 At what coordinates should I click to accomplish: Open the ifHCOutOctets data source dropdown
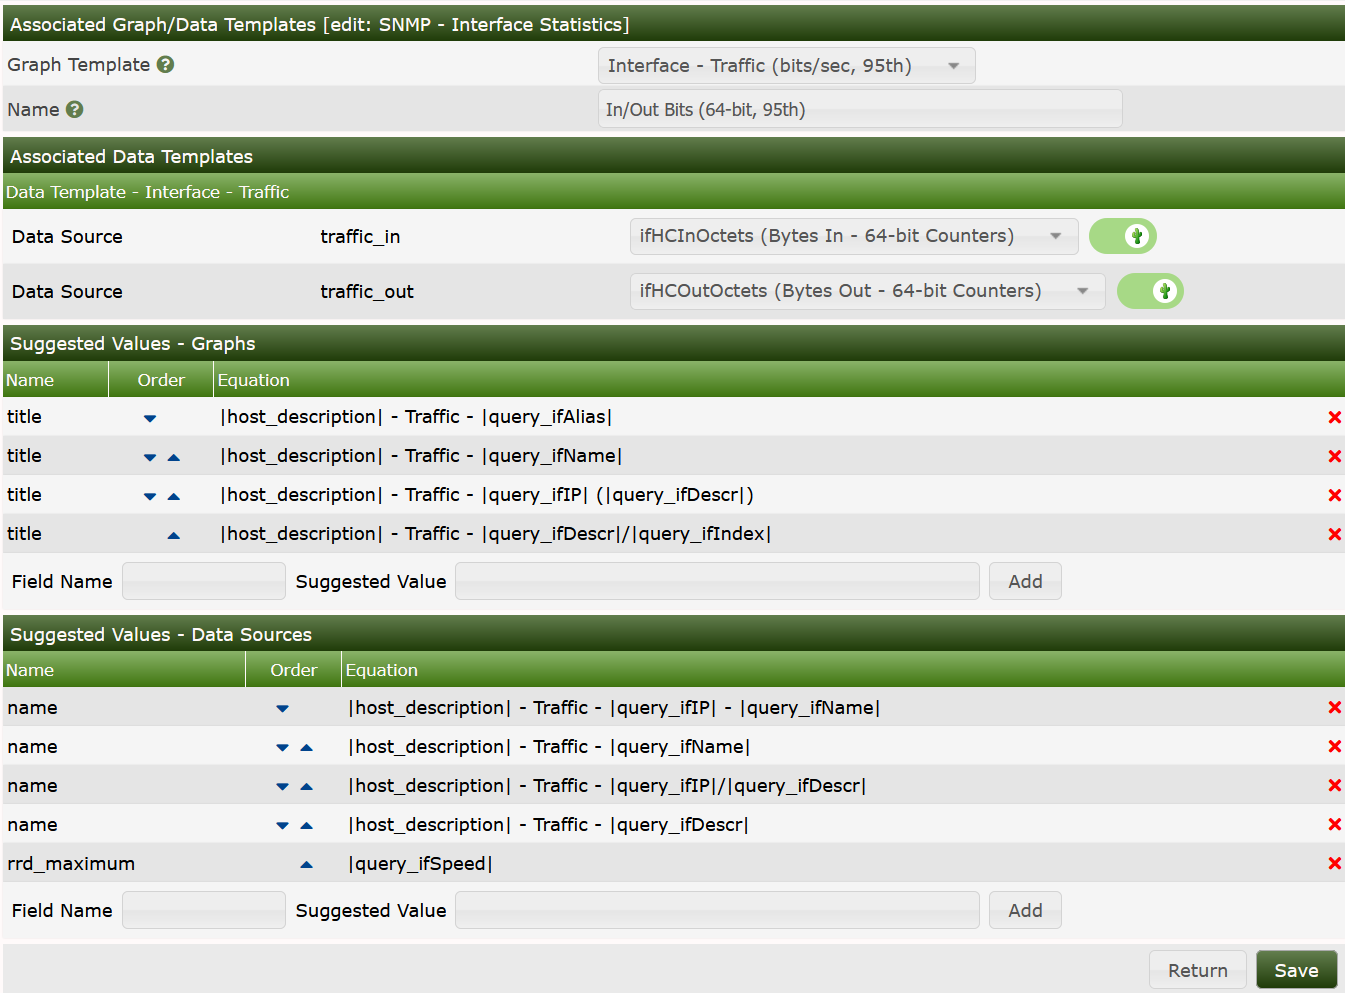(867, 291)
